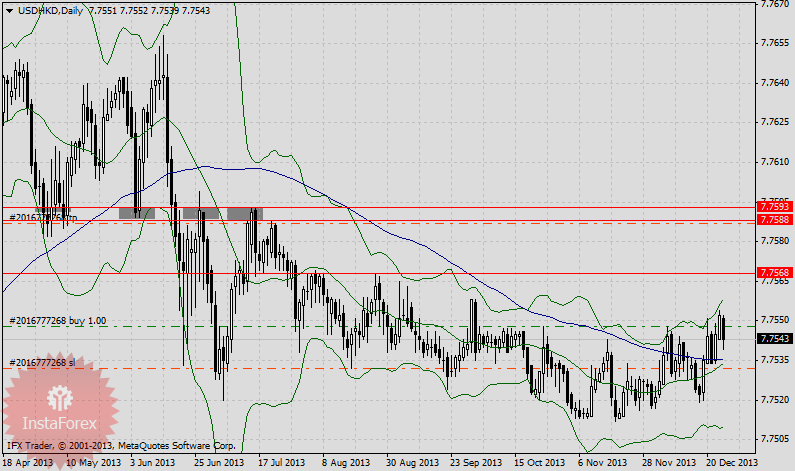Select the 30 Aug 2013 date label
This screenshot has height=471, width=795.
click(412, 462)
